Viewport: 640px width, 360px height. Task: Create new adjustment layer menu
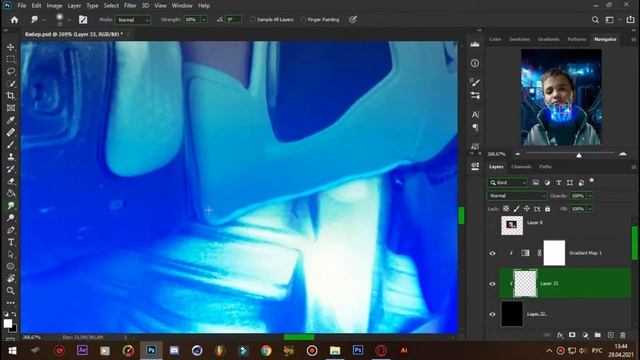pos(585,335)
